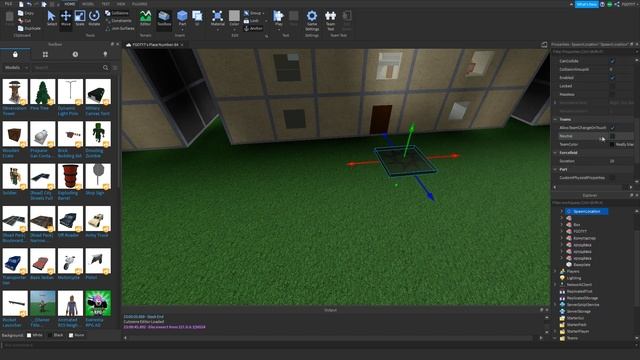Select SpawnLocation in Explorer
Image resolution: width=640 pixels, height=360 pixels.
point(587,211)
